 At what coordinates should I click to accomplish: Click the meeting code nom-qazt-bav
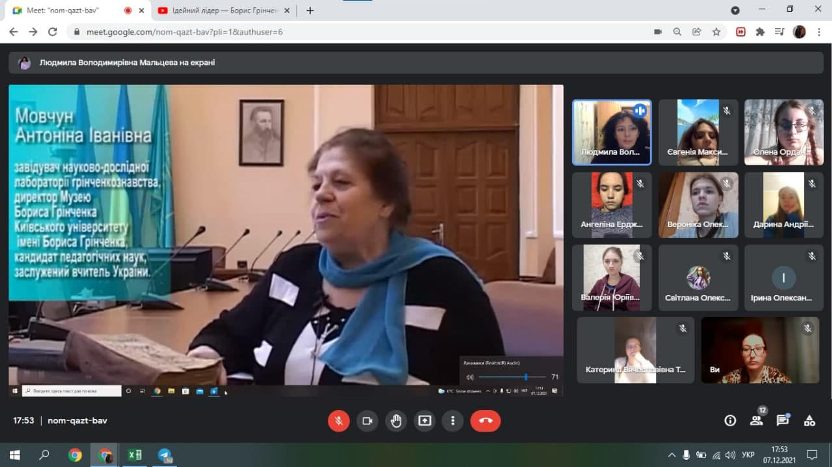point(77,420)
